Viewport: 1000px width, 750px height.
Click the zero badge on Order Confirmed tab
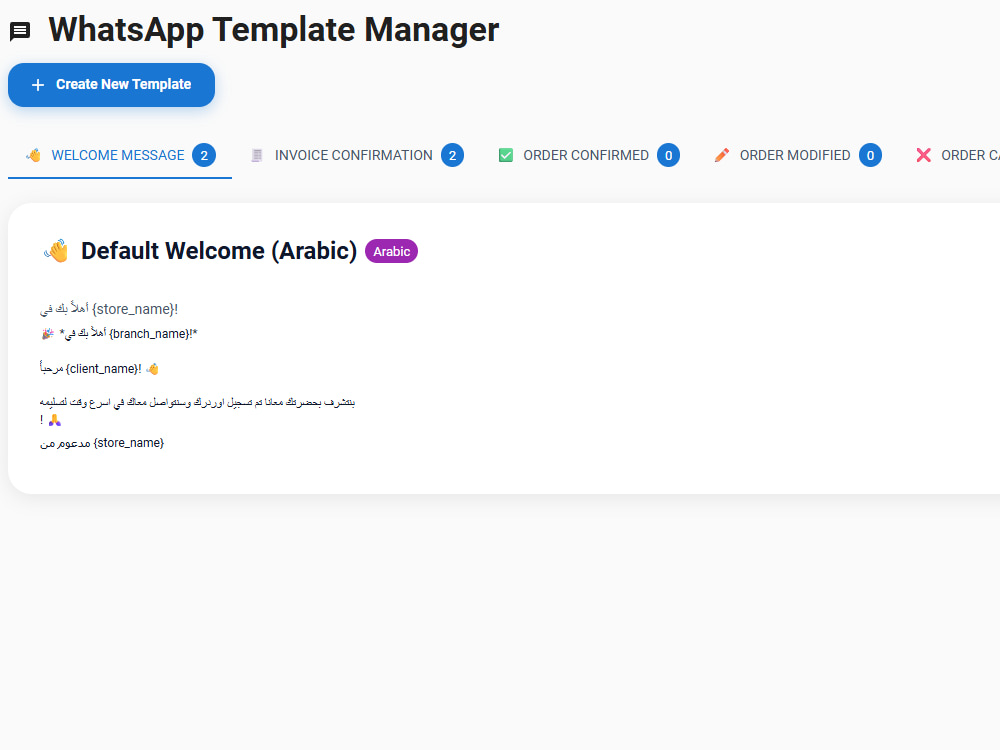point(668,155)
